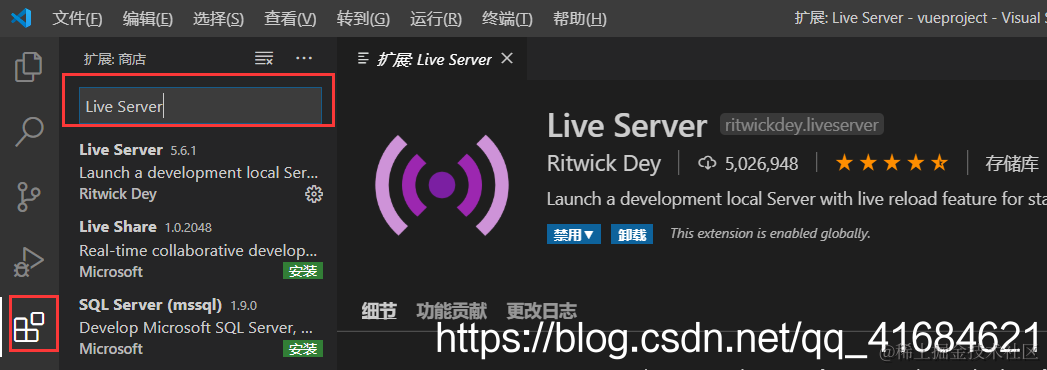The height and width of the screenshot is (370, 1047).
Task: Open the 禁用 dropdown for Live Server
Action: click(574, 234)
